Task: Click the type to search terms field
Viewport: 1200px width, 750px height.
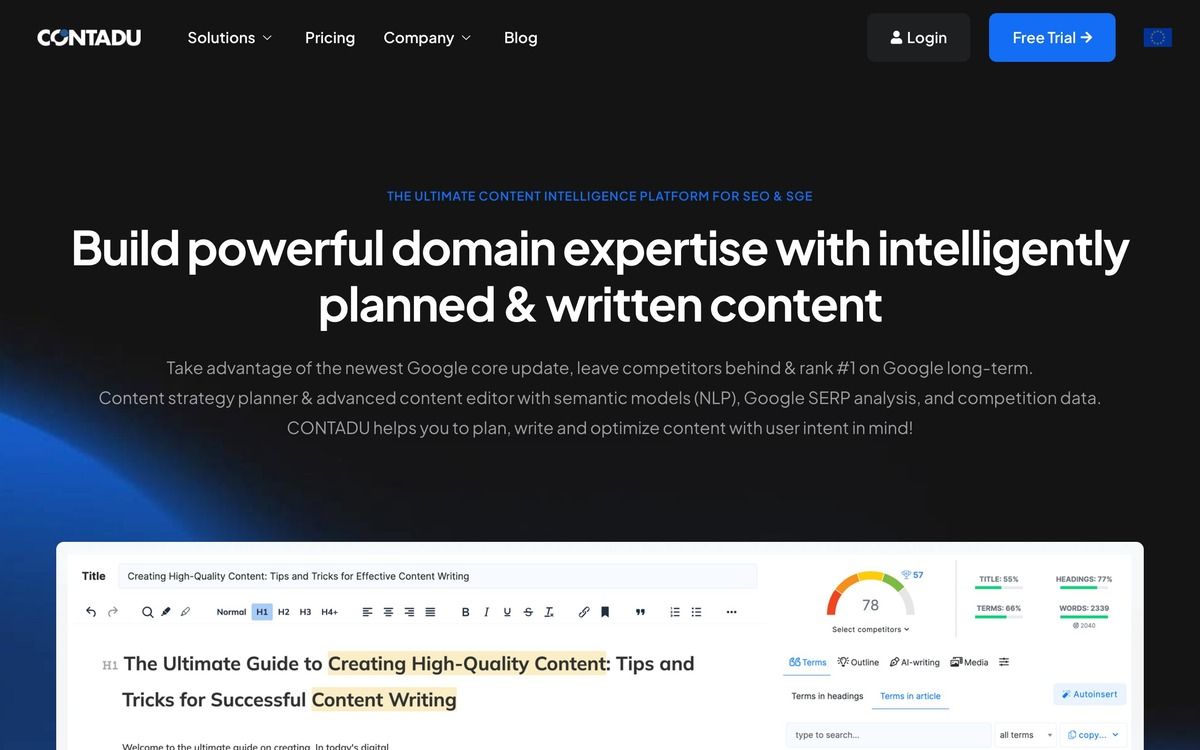Action: [888, 735]
